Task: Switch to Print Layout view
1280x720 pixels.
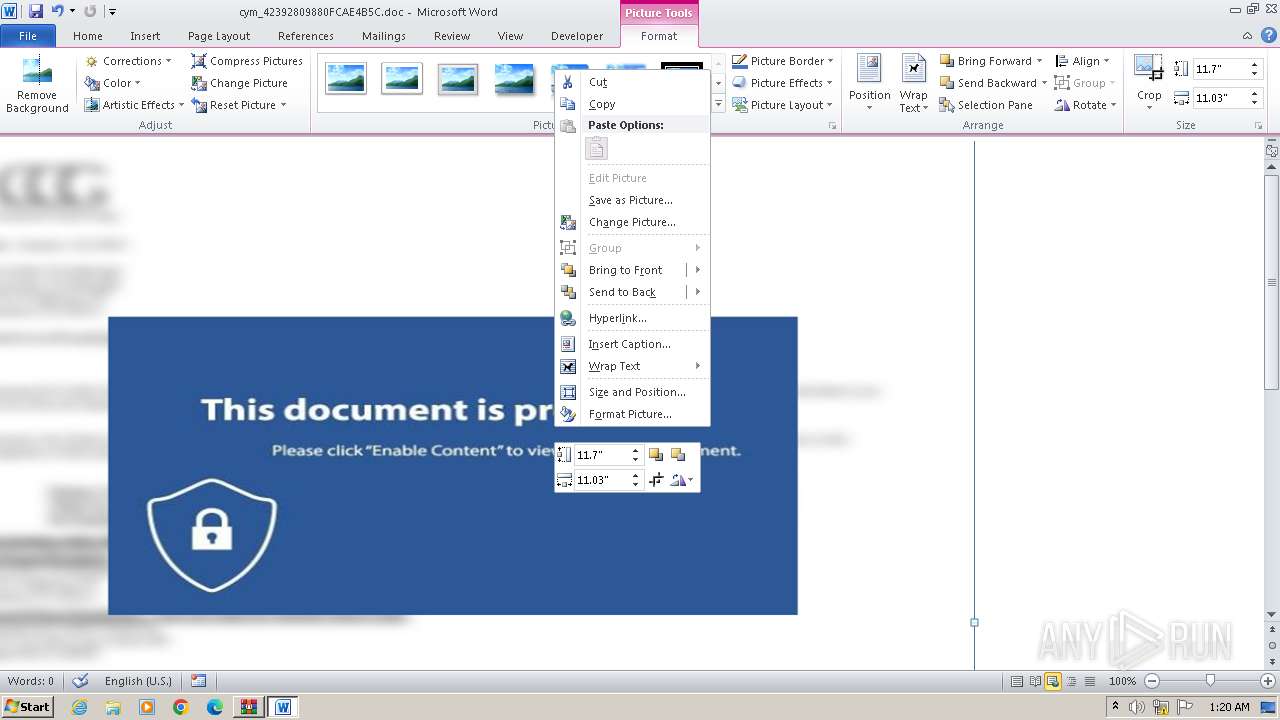Action: [1017, 681]
